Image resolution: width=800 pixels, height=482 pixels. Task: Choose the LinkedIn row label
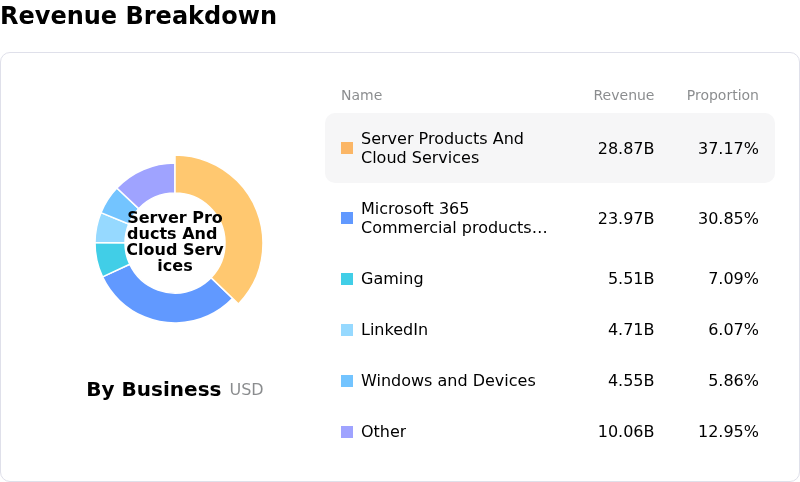394,330
